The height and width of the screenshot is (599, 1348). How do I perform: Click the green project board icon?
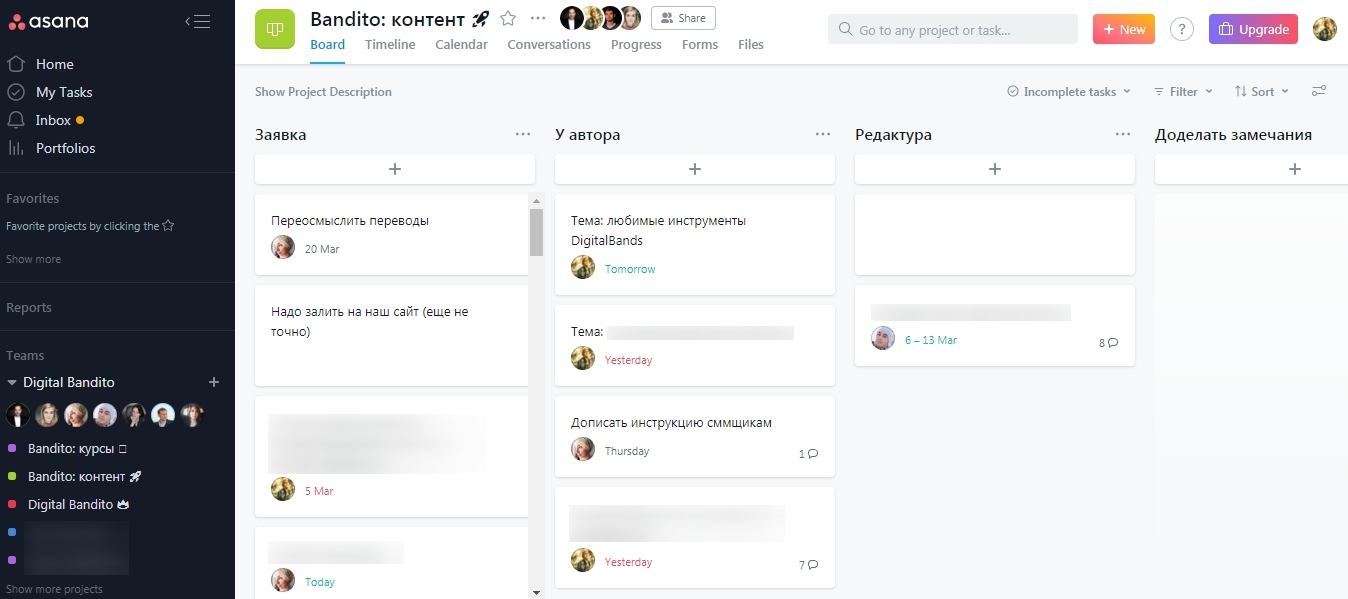(275, 29)
